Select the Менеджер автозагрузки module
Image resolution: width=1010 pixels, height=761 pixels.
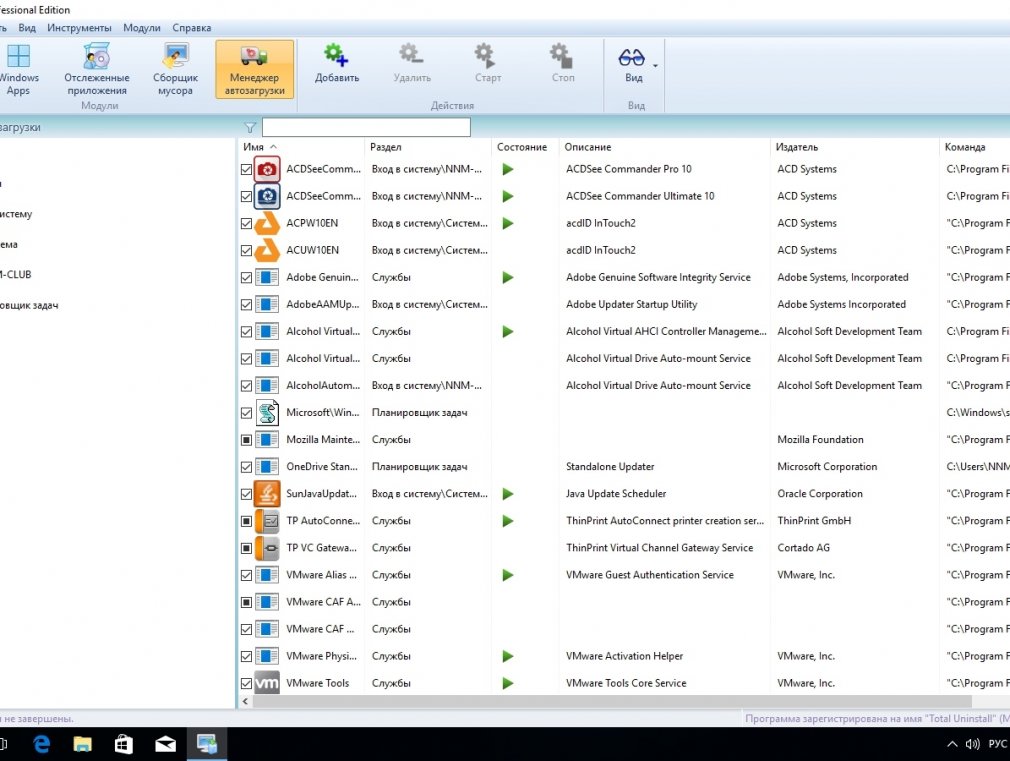click(x=254, y=70)
